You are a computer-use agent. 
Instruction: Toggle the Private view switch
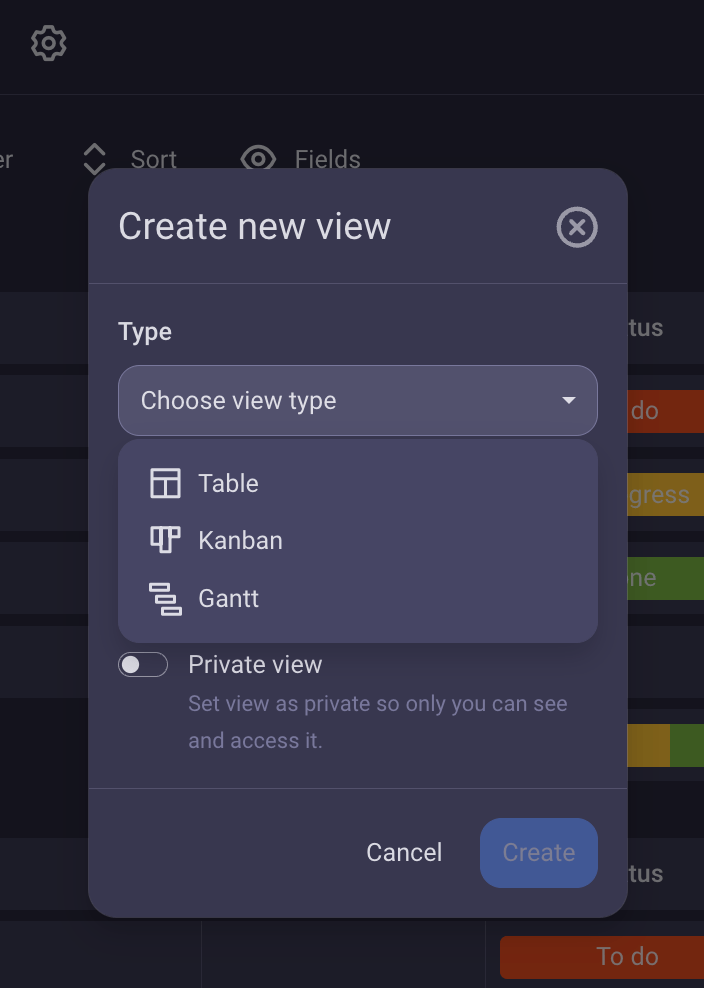pos(143,665)
